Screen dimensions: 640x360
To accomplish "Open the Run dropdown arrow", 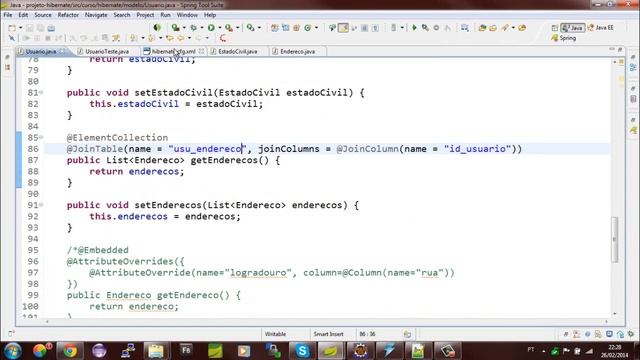I will click(x=220, y=28).
